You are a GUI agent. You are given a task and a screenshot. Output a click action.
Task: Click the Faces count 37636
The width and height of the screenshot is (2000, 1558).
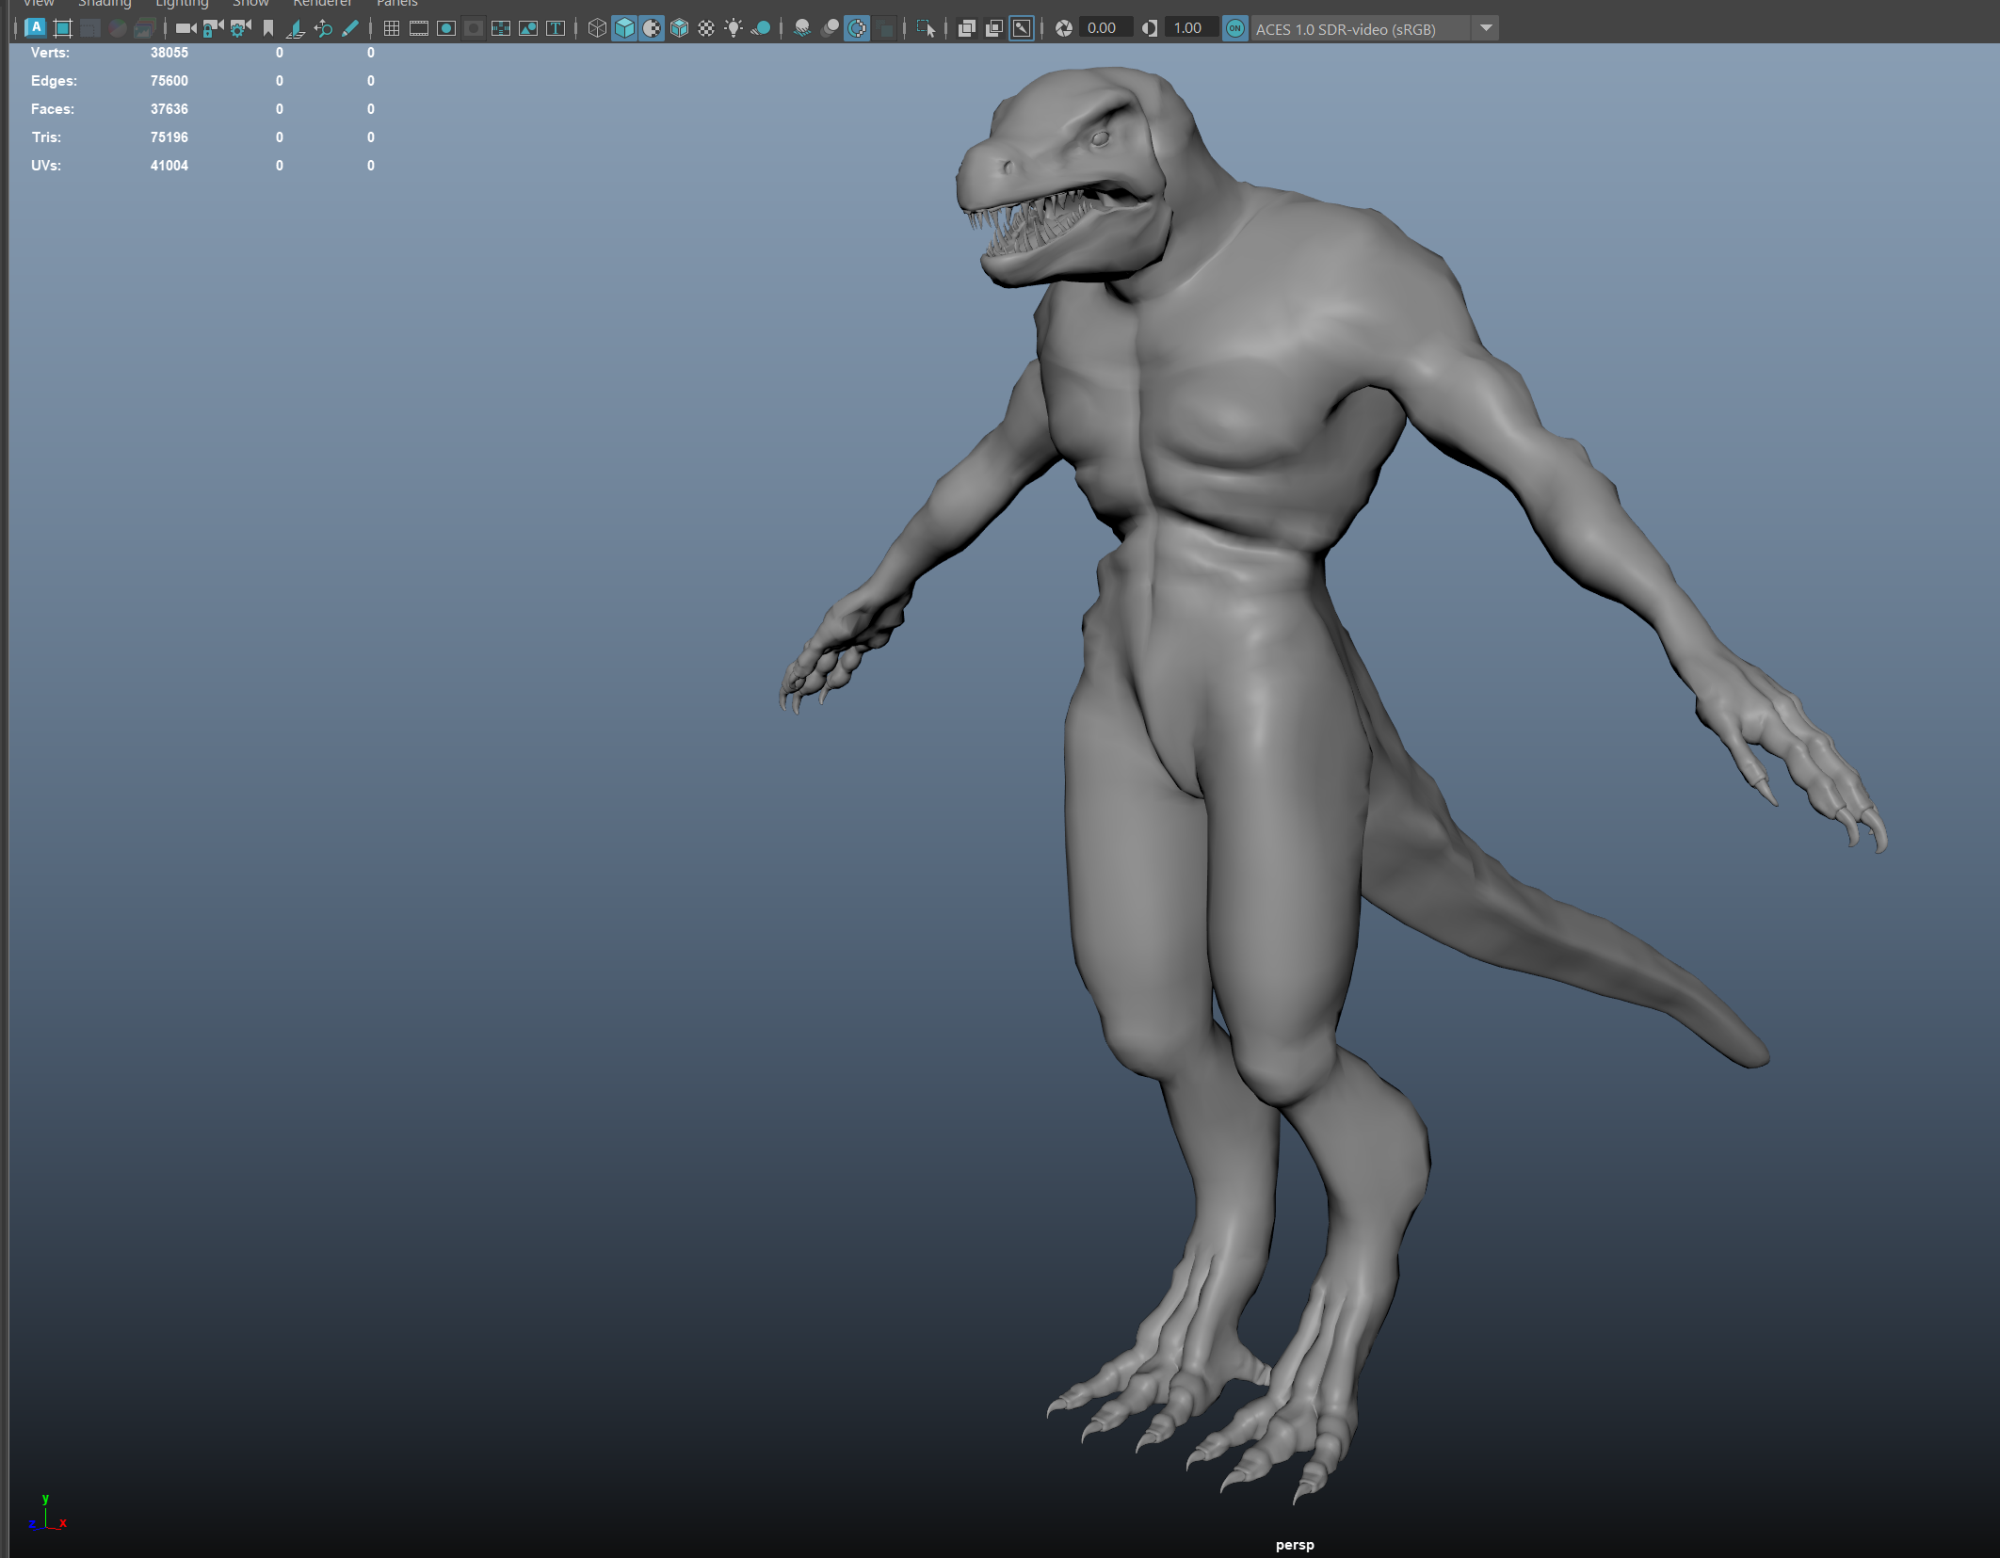(x=169, y=109)
